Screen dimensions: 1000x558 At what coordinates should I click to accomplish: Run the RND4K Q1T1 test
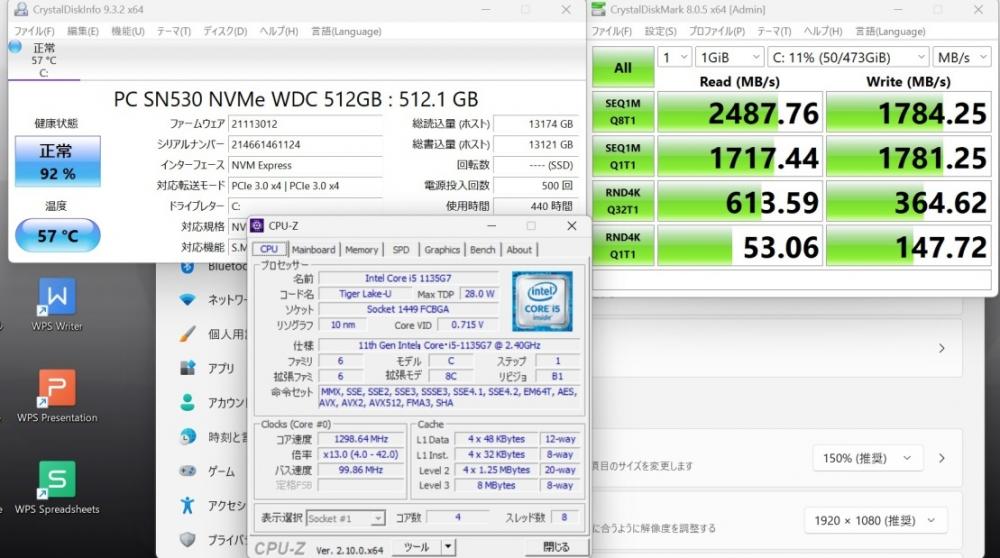pos(623,246)
